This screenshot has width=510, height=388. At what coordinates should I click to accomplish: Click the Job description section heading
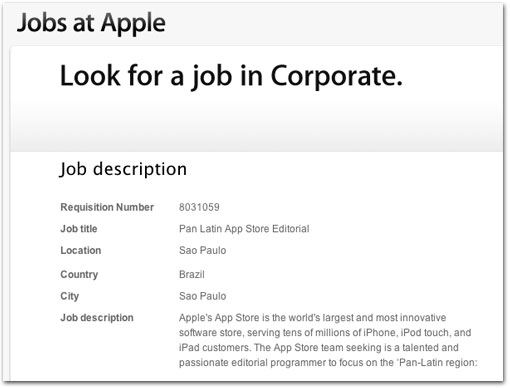click(123, 169)
